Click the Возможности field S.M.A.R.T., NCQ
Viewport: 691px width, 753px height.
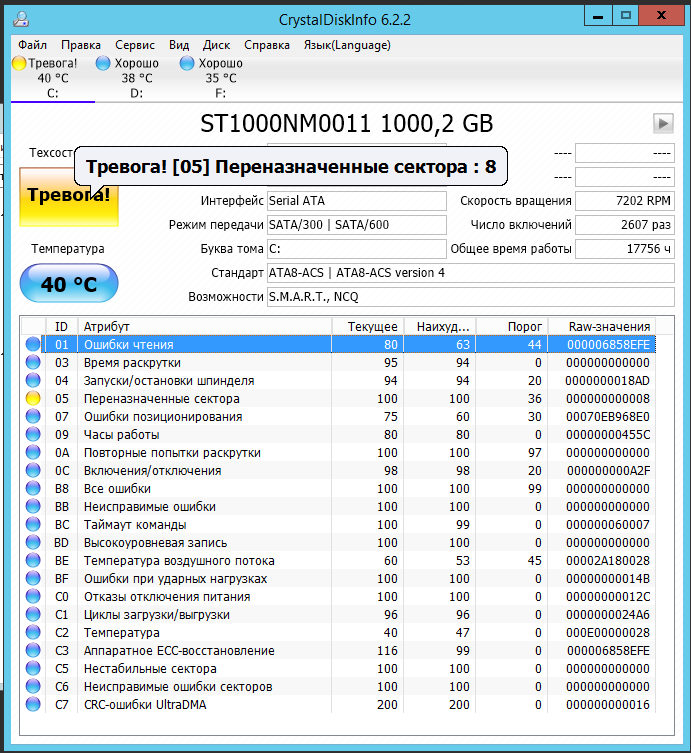pyautogui.click(x=471, y=297)
